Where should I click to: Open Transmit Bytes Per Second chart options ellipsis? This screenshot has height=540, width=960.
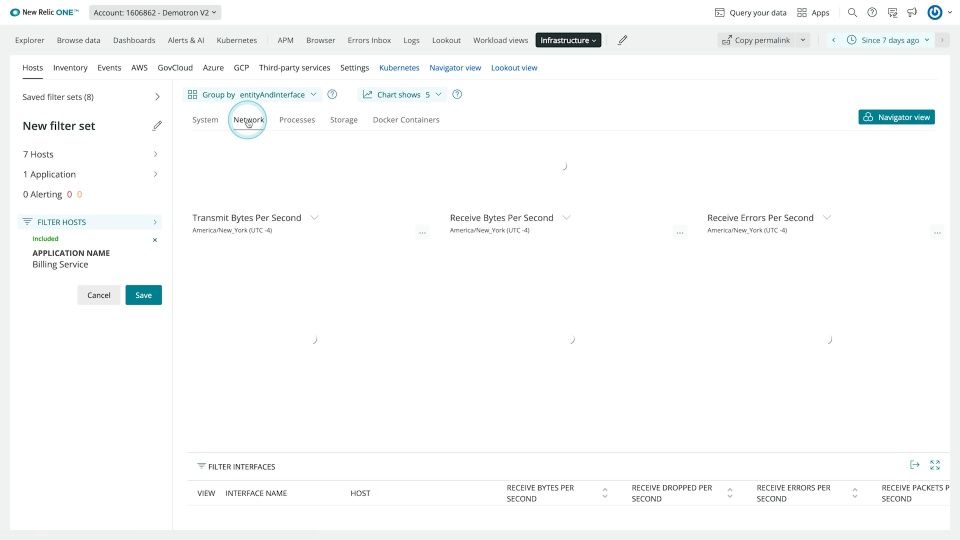coord(422,233)
